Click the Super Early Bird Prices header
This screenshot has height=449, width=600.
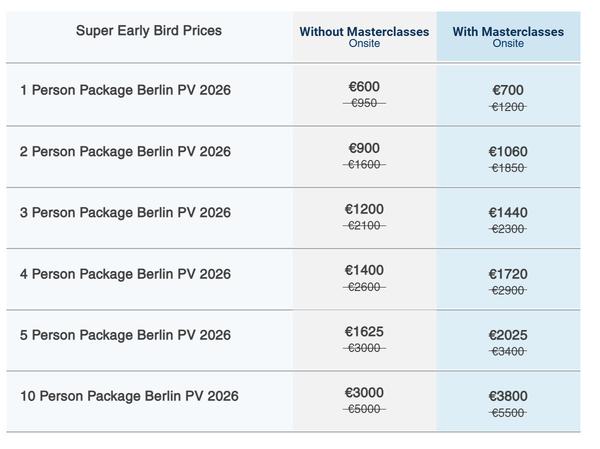(149, 31)
